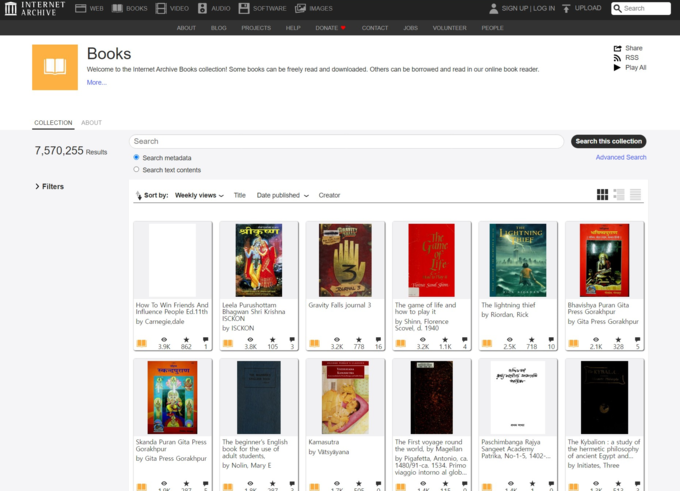This screenshot has width=680, height=491.
Task: Open The Kybalion title link
Action: [x=604, y=449]
